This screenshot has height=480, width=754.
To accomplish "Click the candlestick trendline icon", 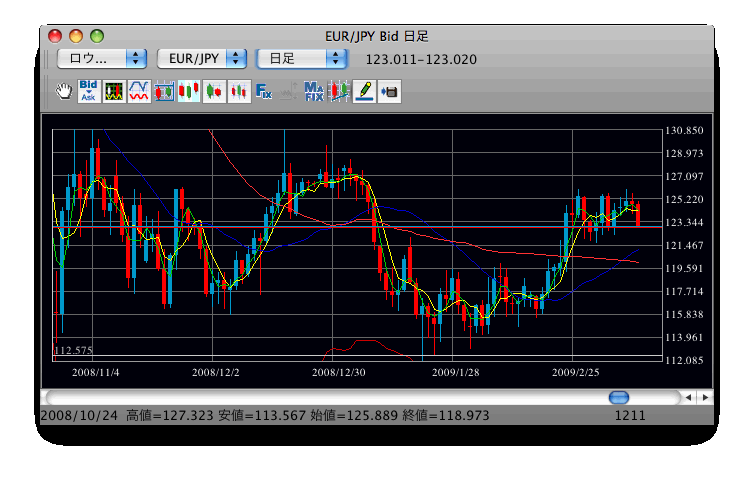I will coord(339,91).
